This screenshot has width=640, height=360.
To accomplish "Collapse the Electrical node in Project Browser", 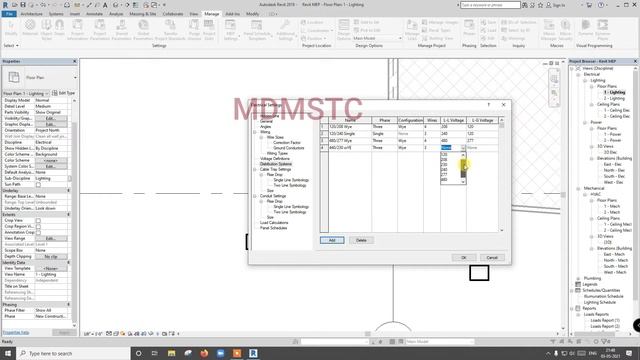I will (x=578, y=75).
